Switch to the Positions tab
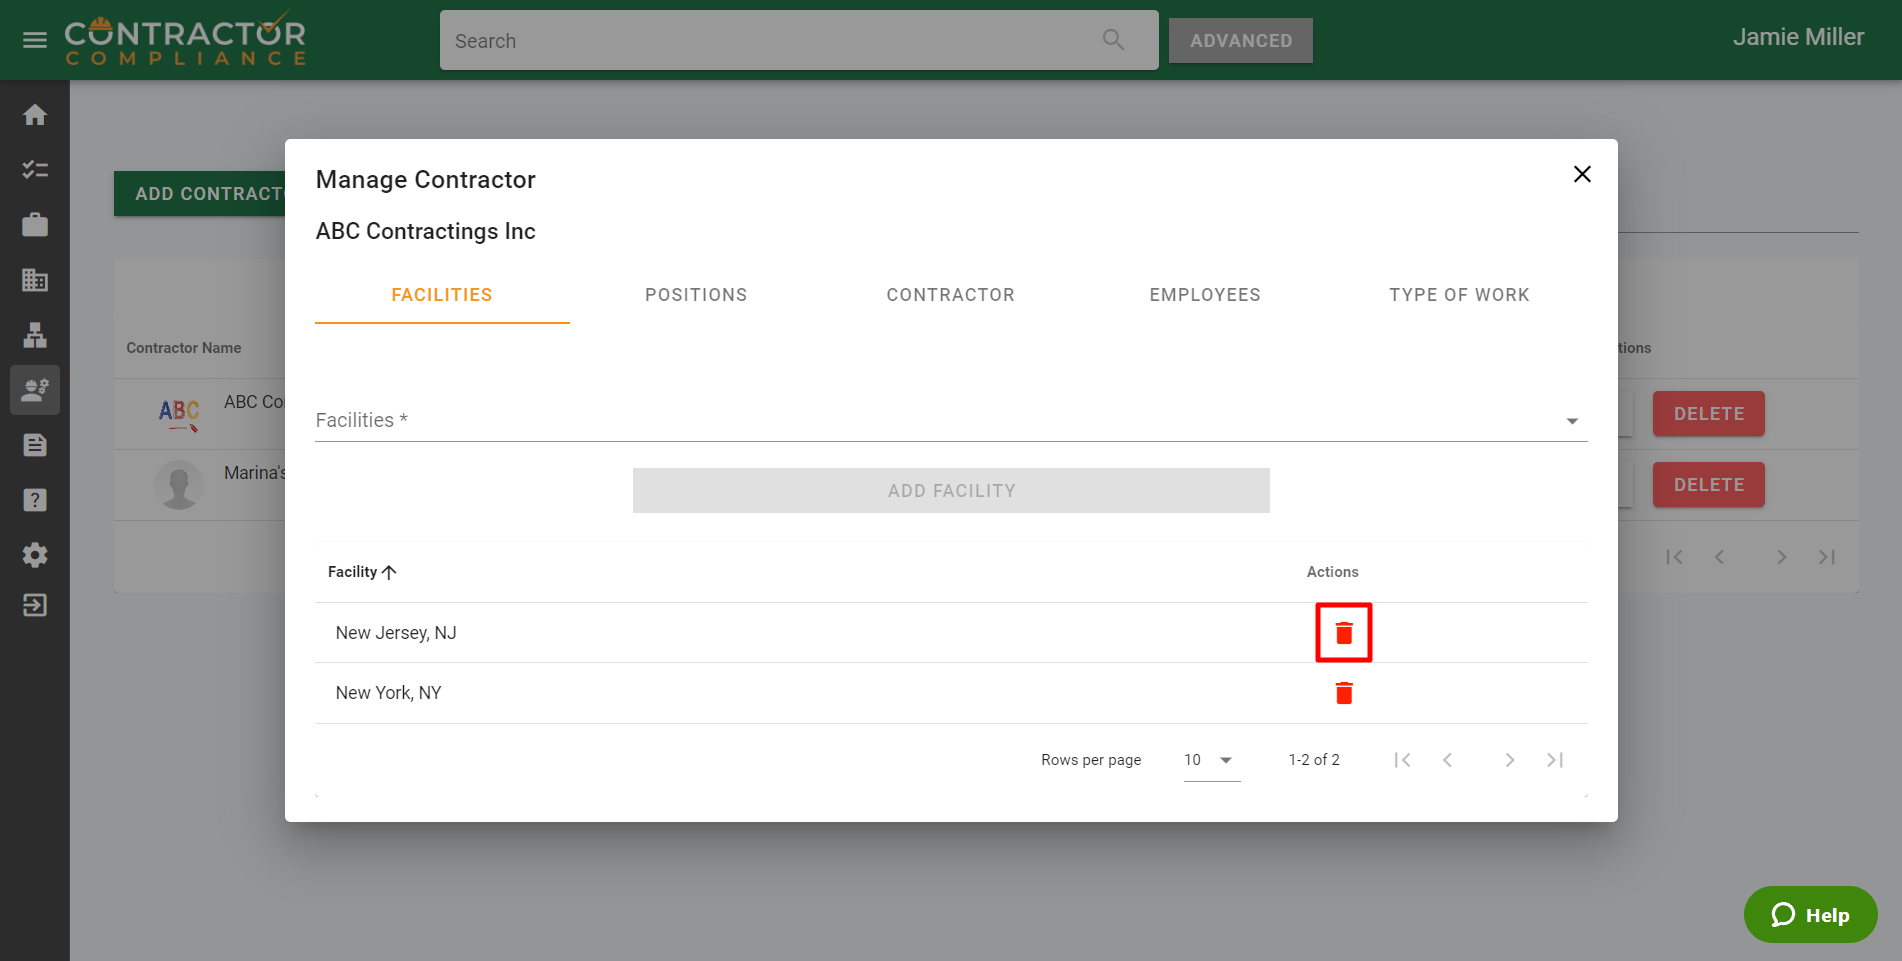Screen dimensions: 1902x961 [x=696, y=295]
